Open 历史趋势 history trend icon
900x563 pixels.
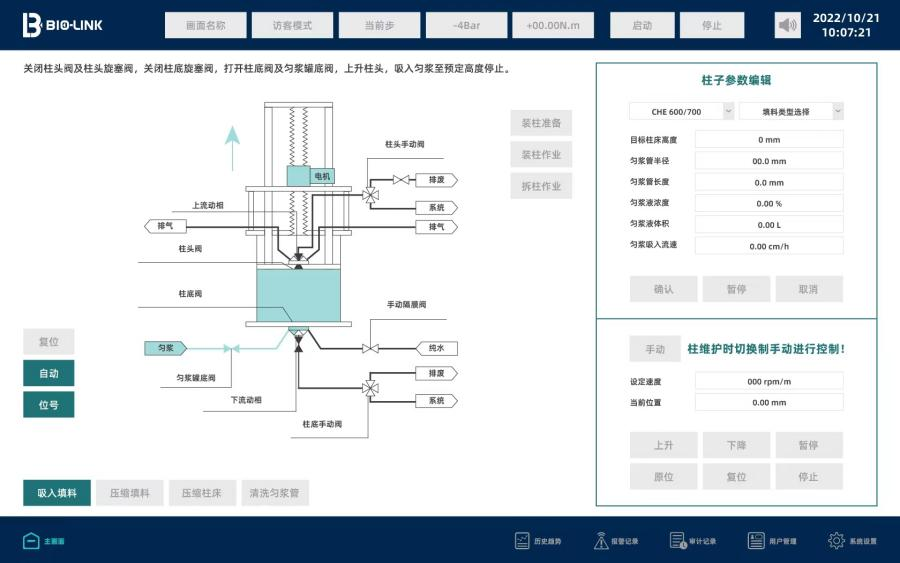523,541
